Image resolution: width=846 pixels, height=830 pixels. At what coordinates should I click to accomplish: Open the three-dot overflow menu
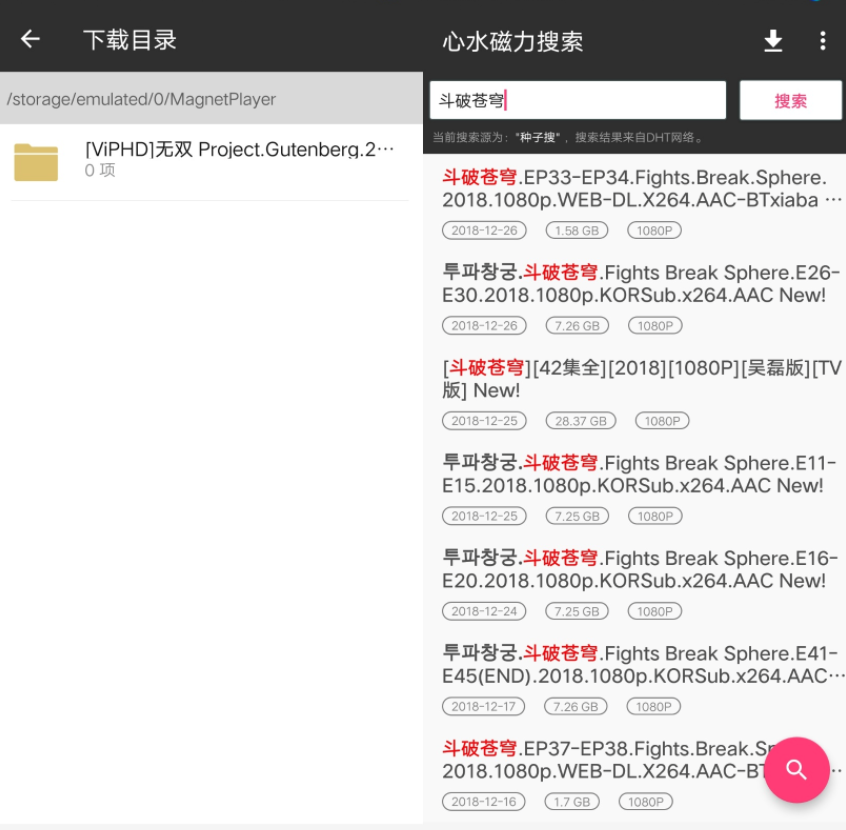tap(822, 41)
